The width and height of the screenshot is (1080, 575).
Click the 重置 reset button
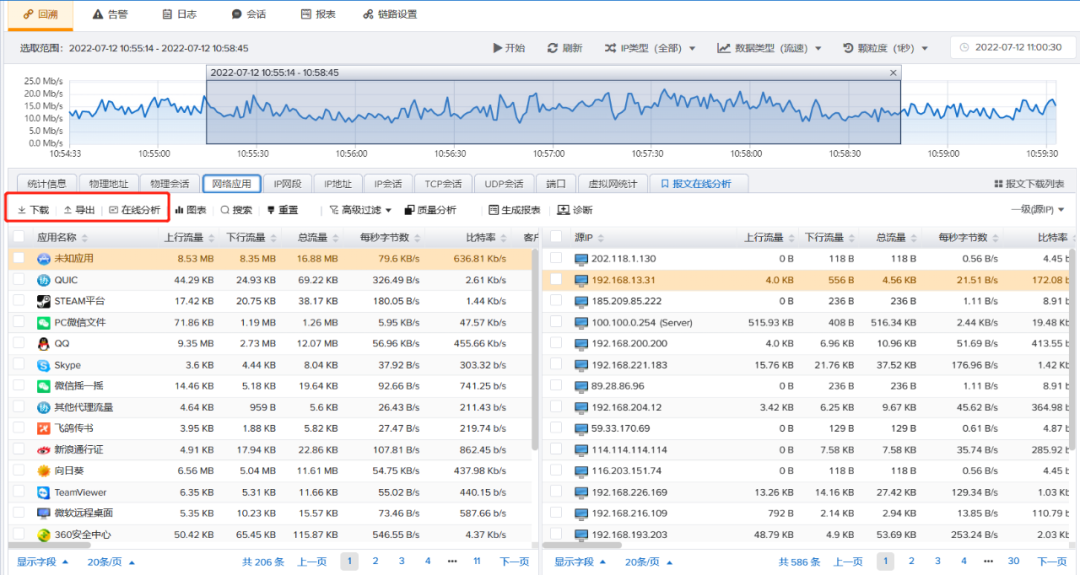pos(282,210)
